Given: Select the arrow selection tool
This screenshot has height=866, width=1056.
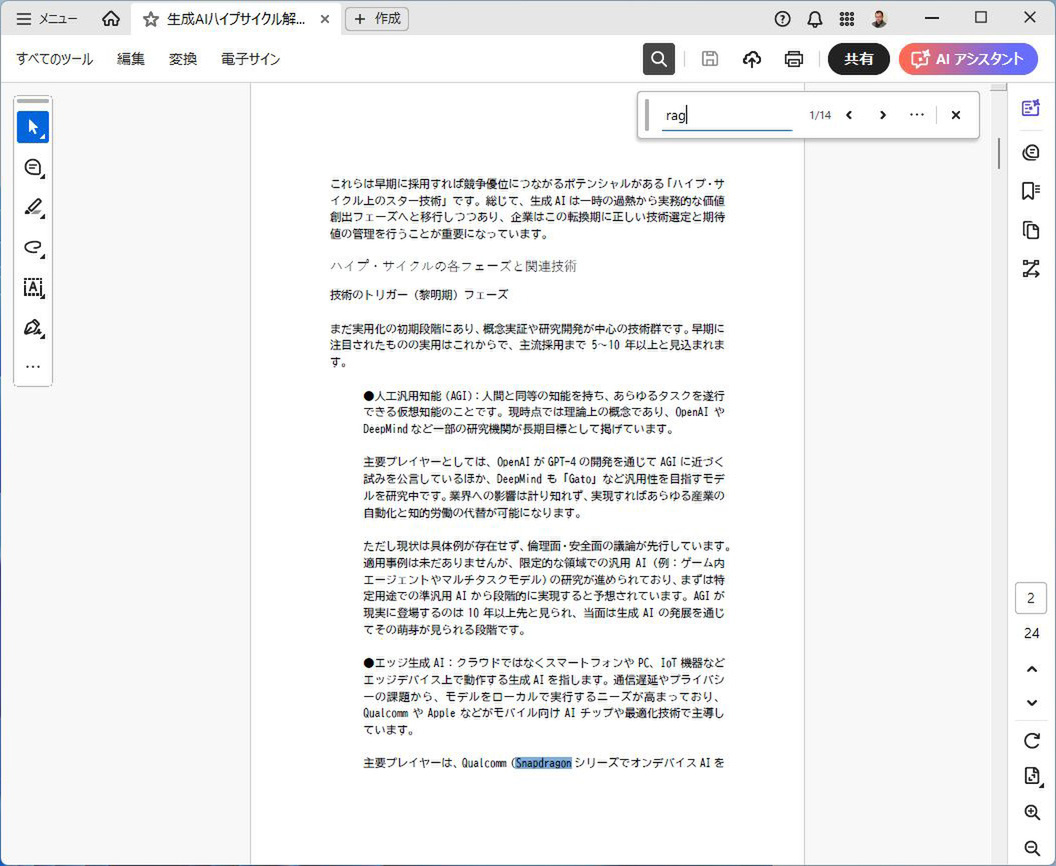Looking at the screenshot, I should [33, 127].
